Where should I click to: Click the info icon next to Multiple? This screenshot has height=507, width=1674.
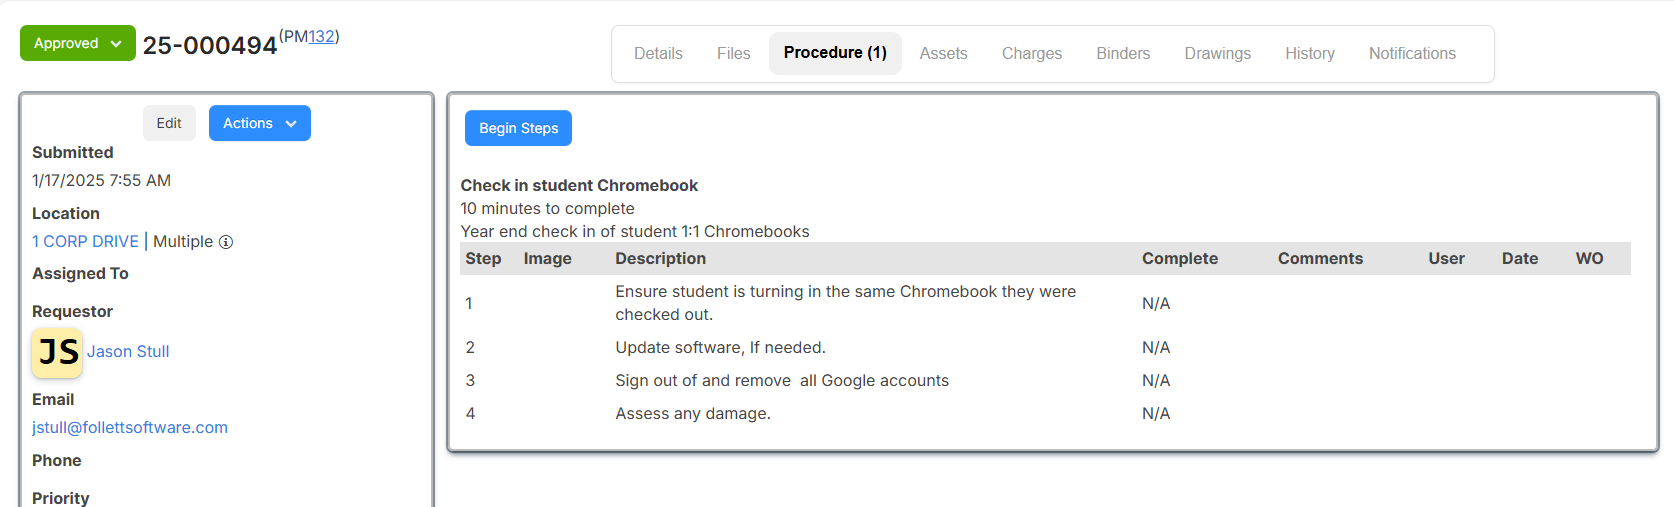click(x=226, y=242)
